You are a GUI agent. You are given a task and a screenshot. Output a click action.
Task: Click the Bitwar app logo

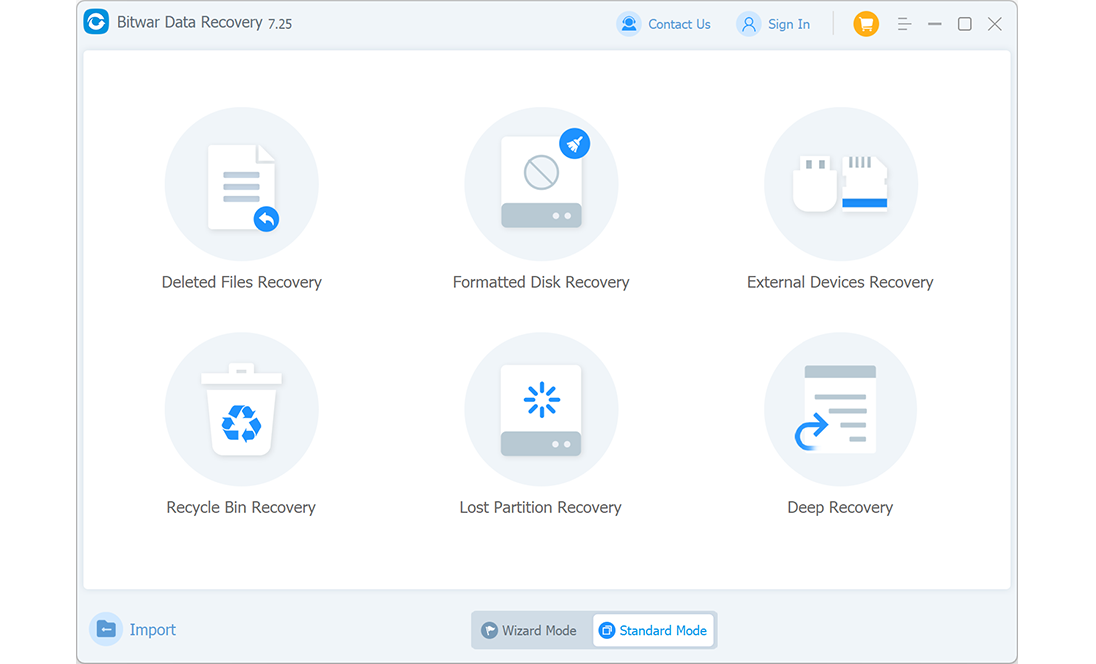point(96,22)
